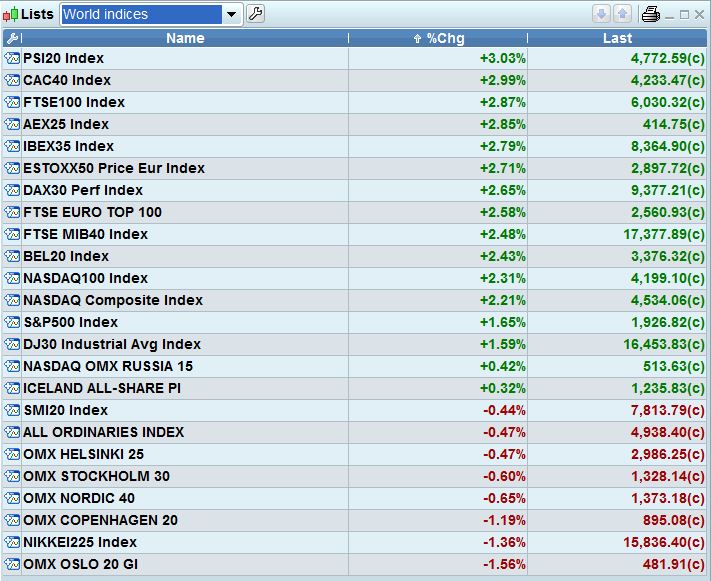Open chart icon for OMX HELSINKI 25
Image resolution: width=711 pixels, height=581 pixels.
[12, 454]
